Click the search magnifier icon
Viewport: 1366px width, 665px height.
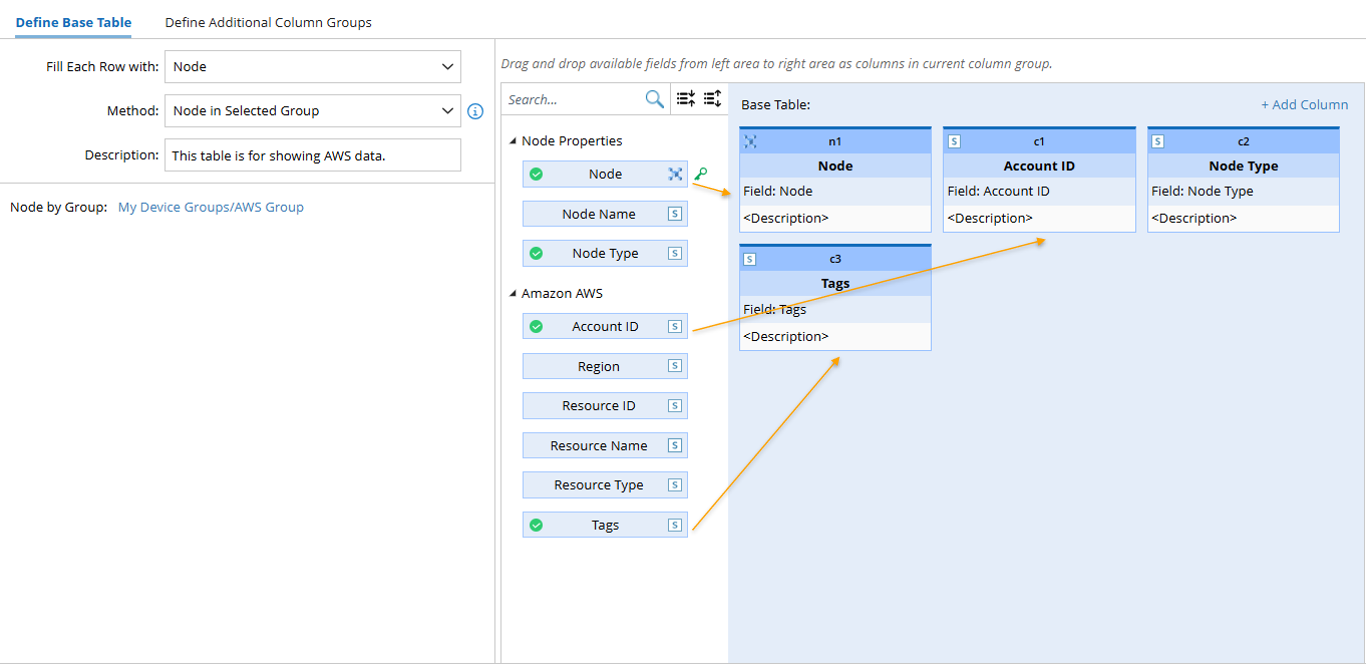tap(653, 98)
